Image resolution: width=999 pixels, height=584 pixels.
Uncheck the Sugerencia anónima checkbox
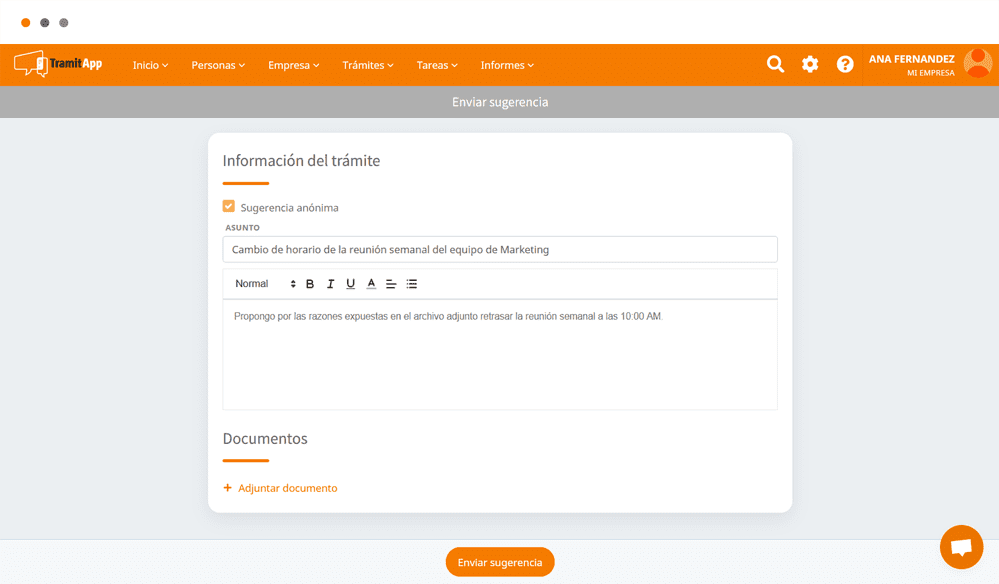click(229, 207)
